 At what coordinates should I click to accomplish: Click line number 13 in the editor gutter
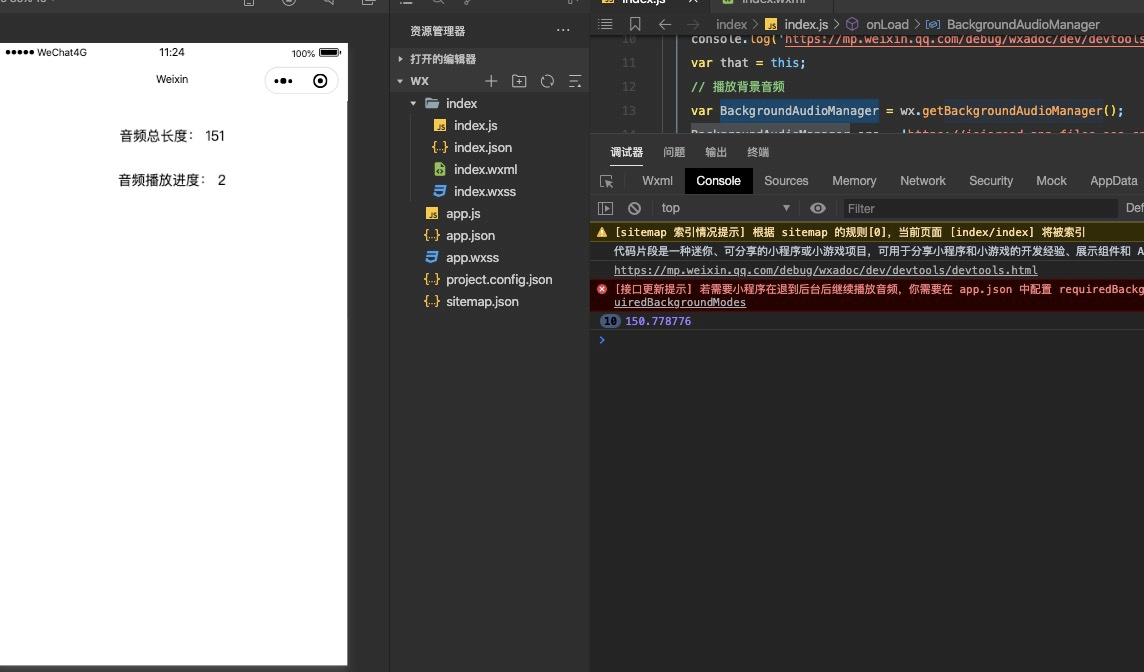coord(629,110)
